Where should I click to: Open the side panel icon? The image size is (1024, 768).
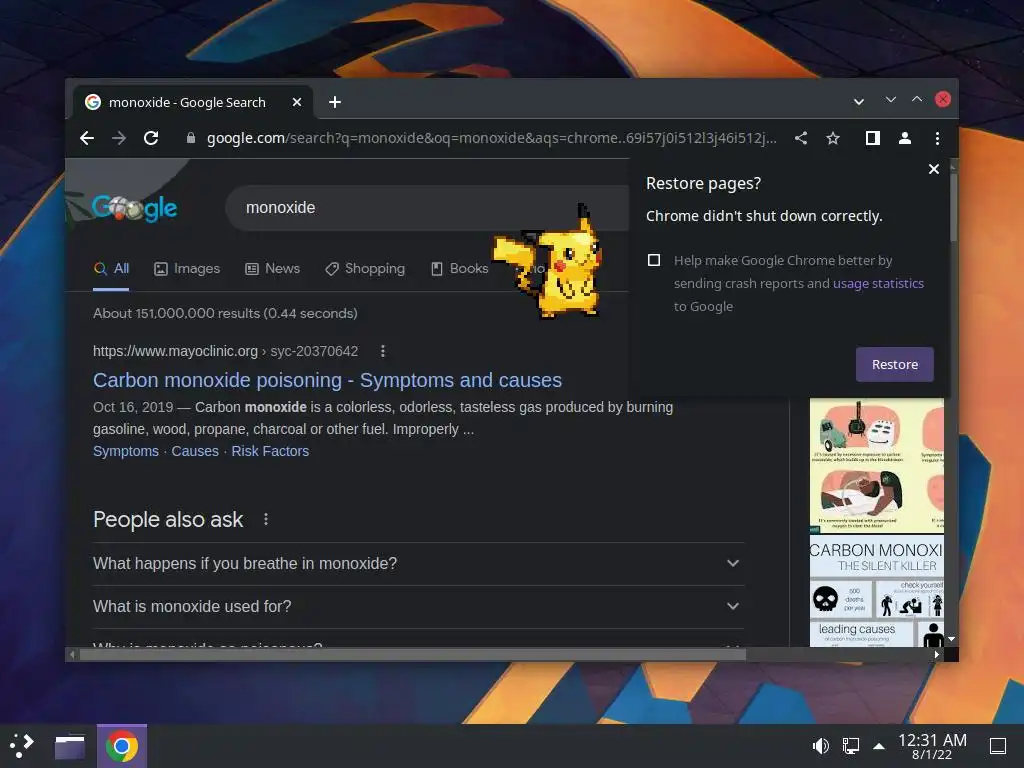click(872, 138)
